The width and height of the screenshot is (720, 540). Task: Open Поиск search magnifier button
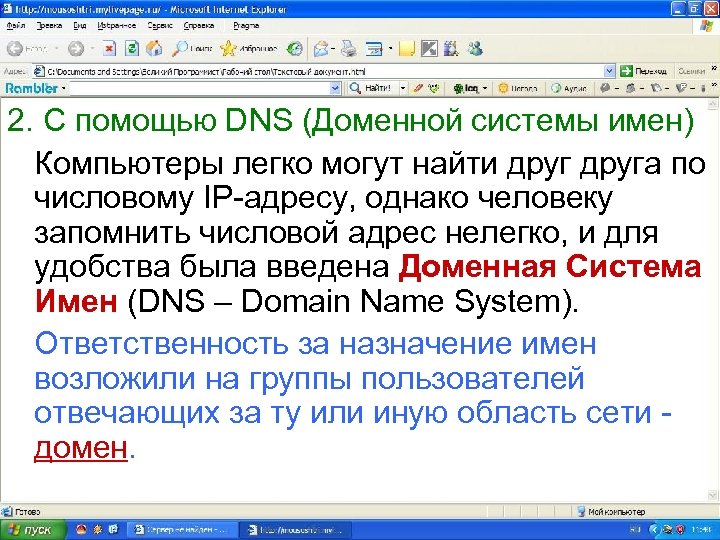point(191,48)
